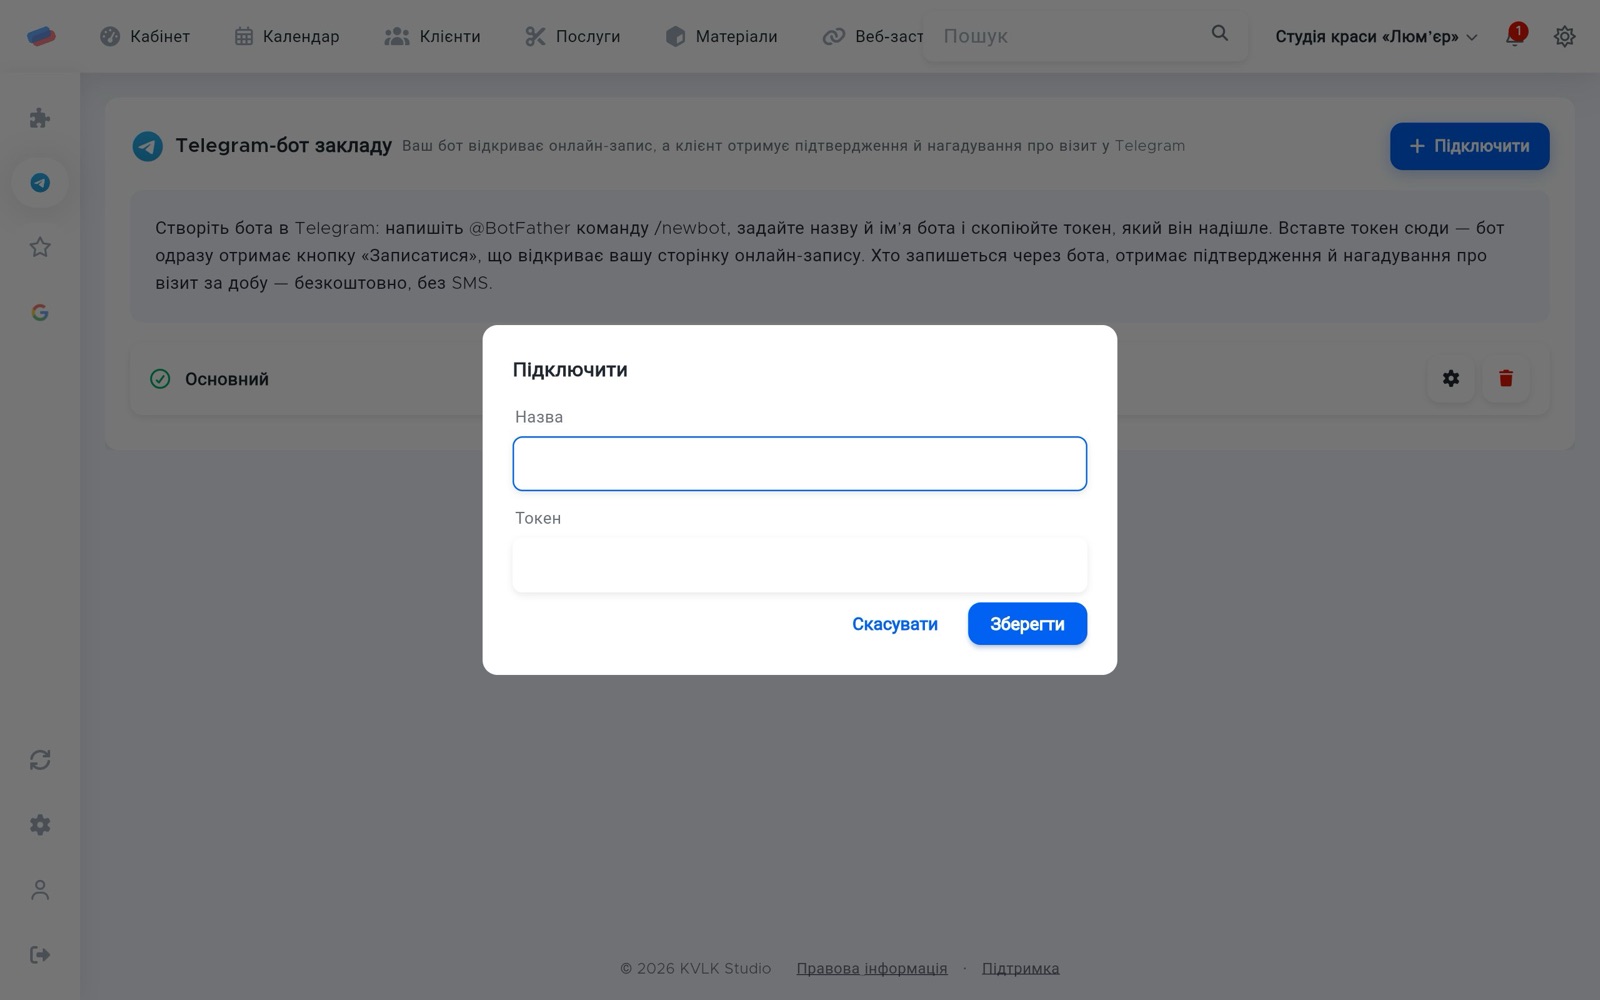
Task: Open the top-right settings gear
Action: pyautogui.click(x=1565, y=36)
